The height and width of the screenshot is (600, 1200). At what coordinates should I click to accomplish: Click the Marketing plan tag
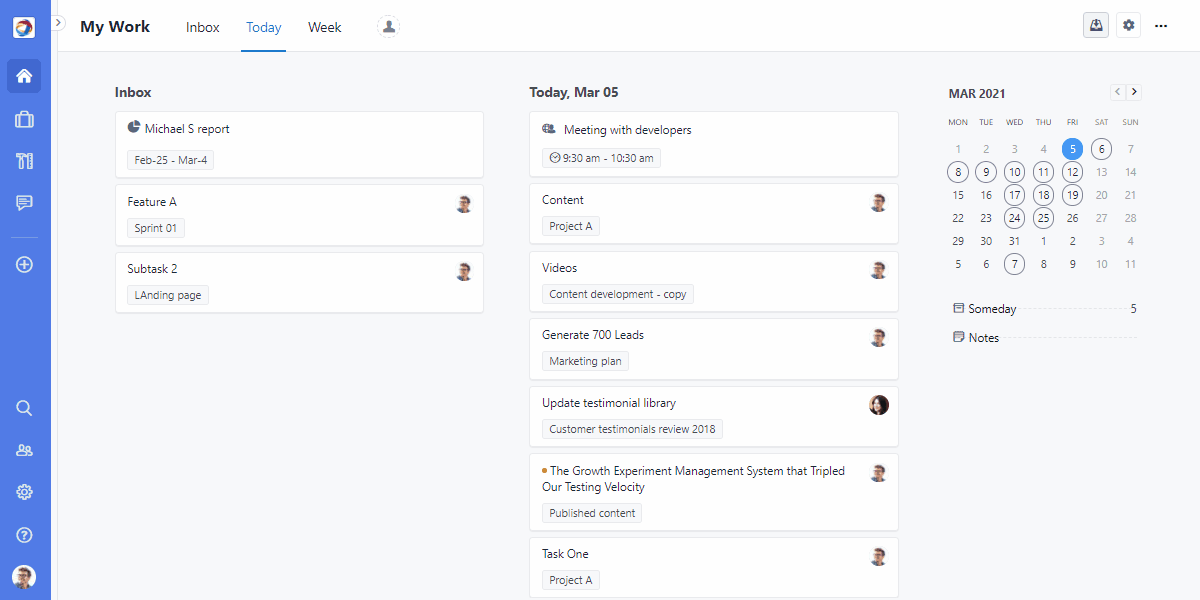(586, 361)
